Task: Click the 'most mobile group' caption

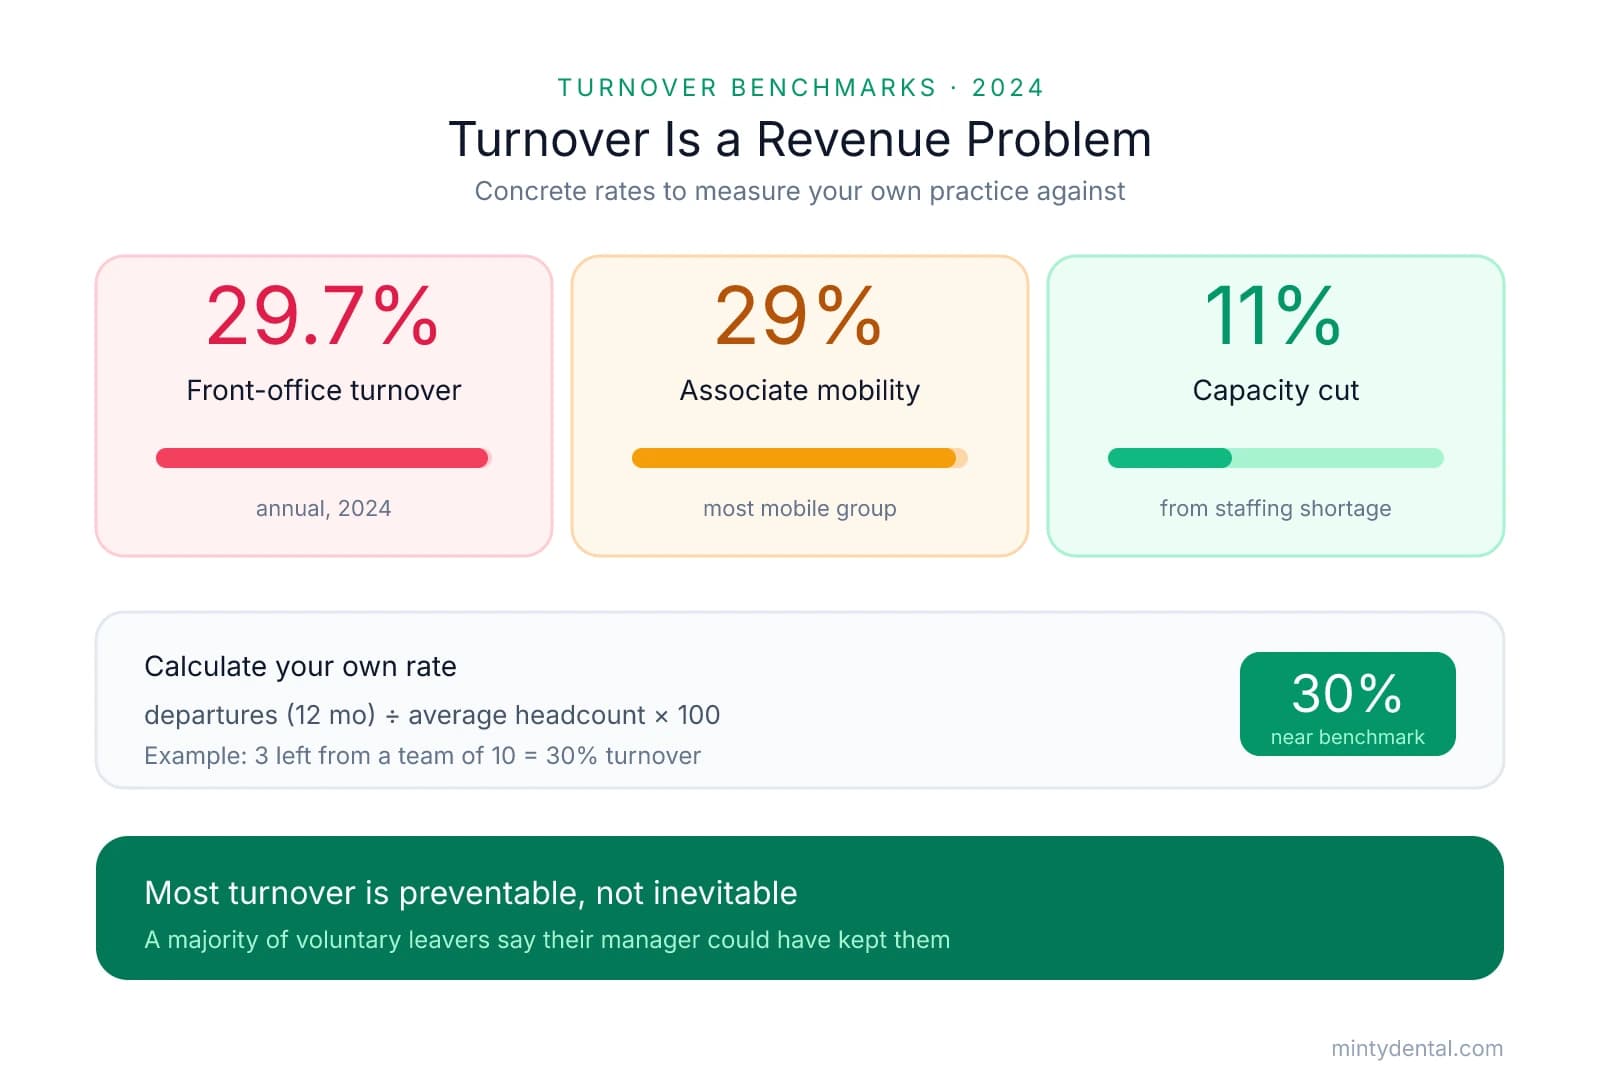Action: (x=799, y=508)
